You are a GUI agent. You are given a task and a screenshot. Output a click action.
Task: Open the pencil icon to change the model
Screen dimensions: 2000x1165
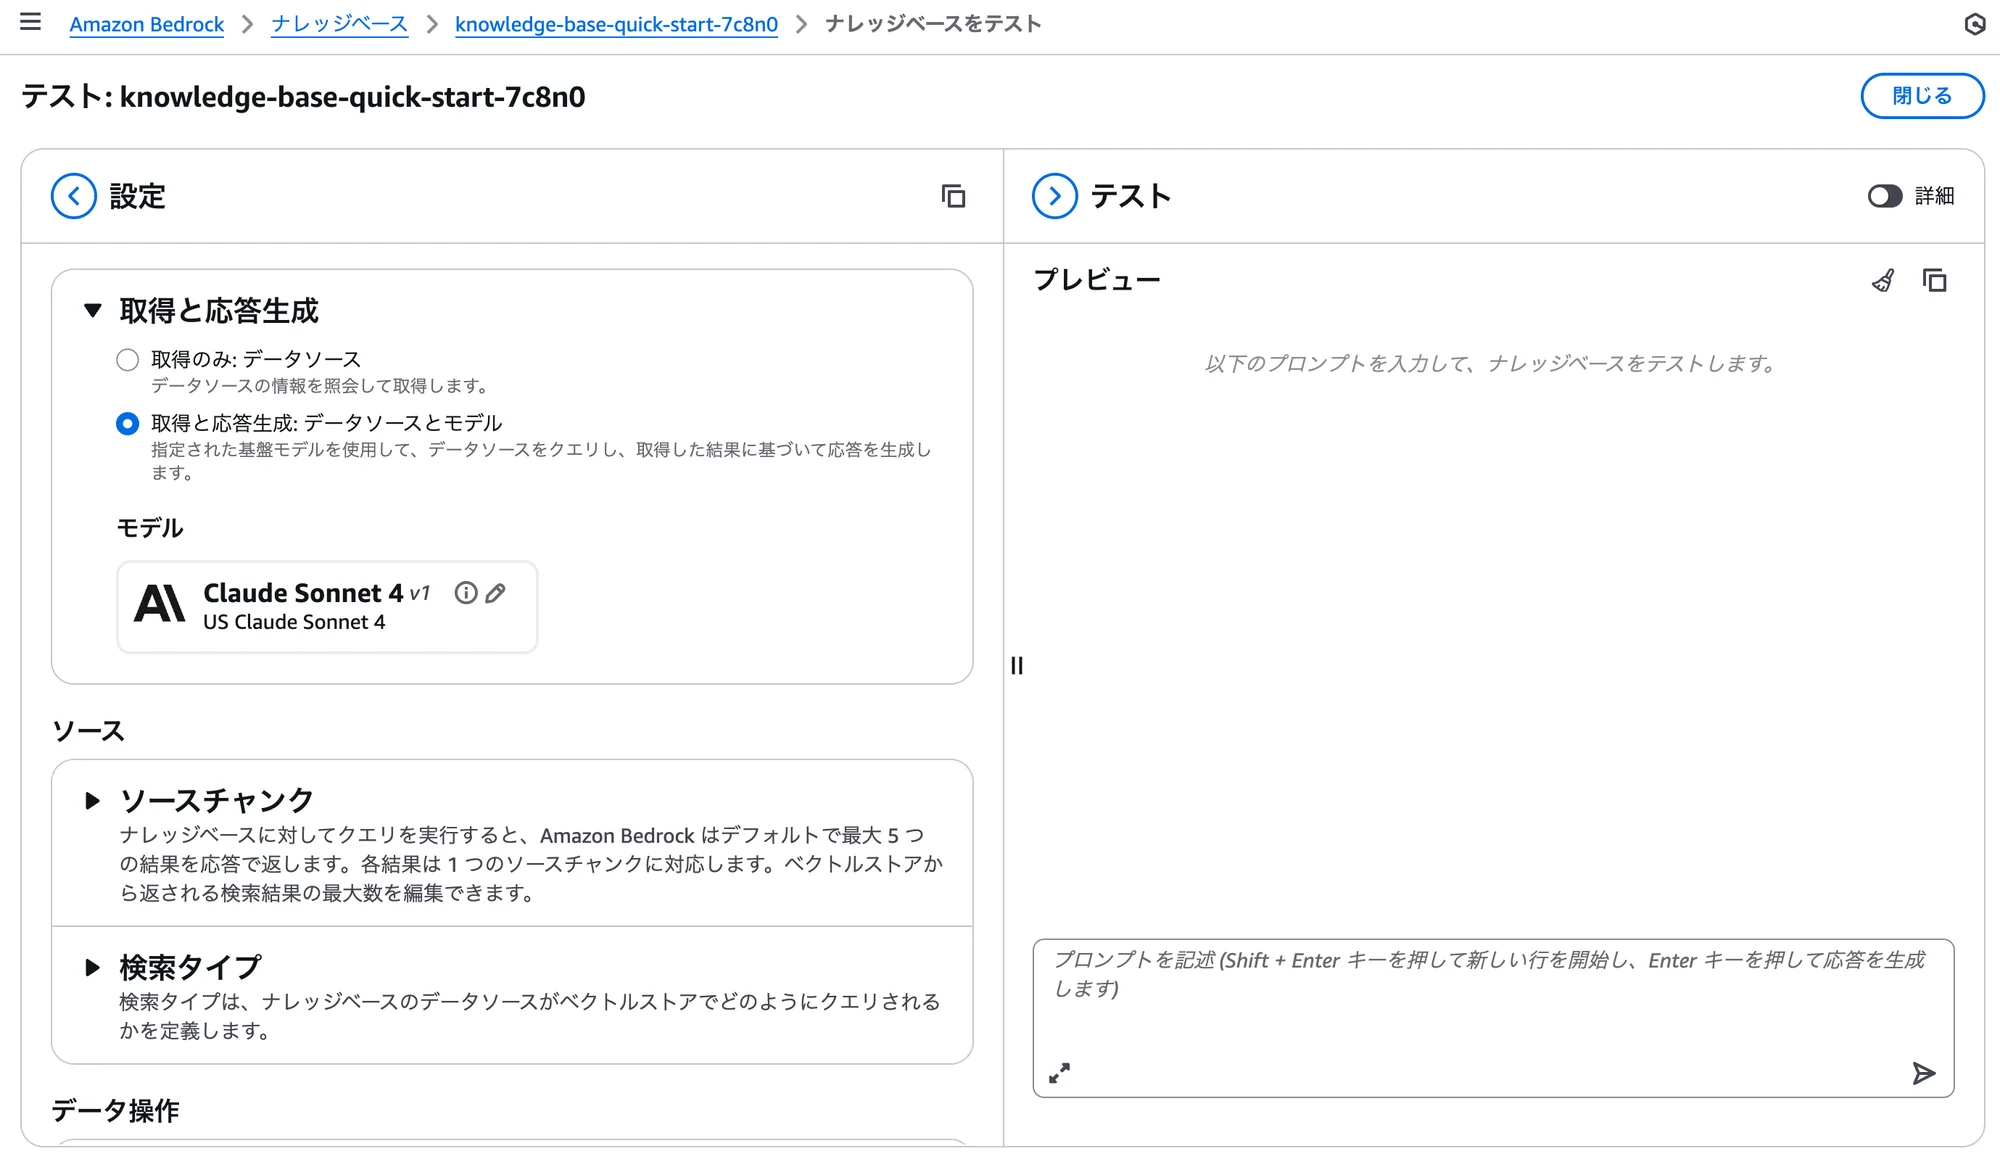496,593
